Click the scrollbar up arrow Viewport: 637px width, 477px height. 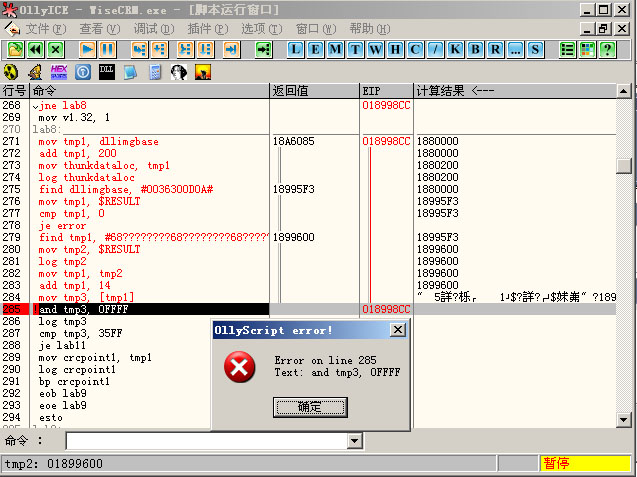click(x=624, y=91)
